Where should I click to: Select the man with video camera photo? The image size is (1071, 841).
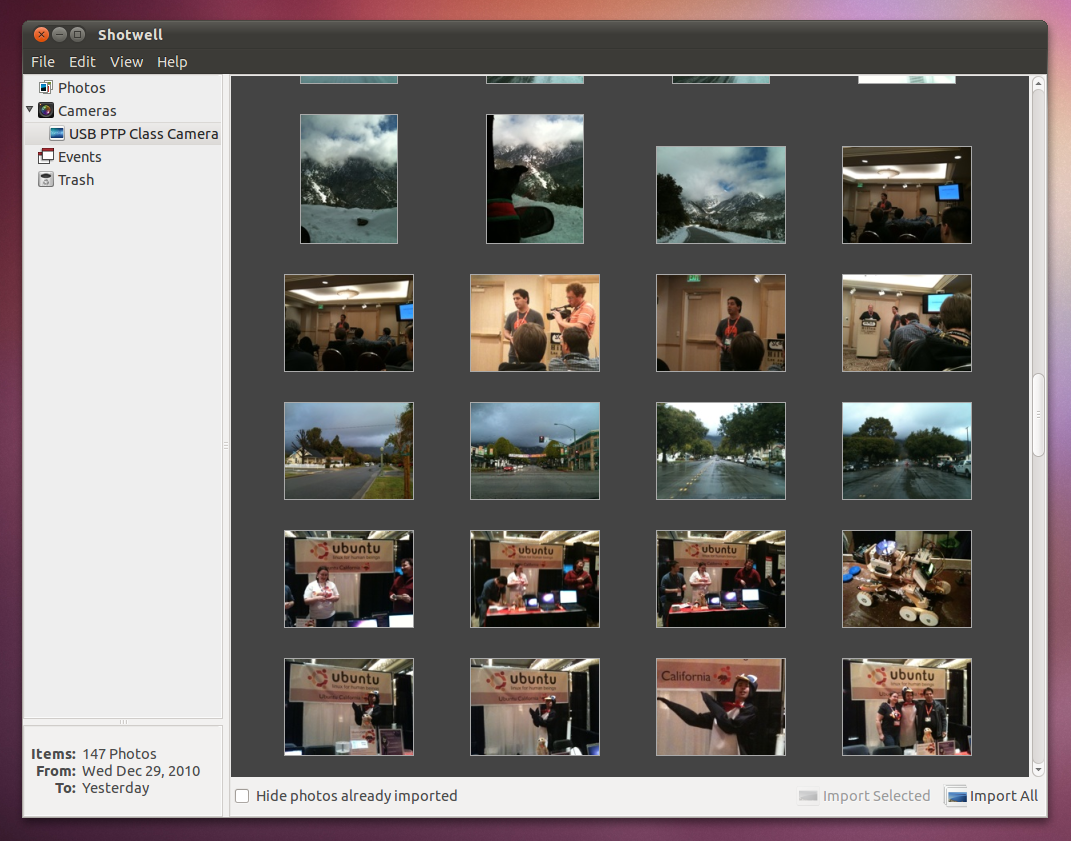coord(535,323)
